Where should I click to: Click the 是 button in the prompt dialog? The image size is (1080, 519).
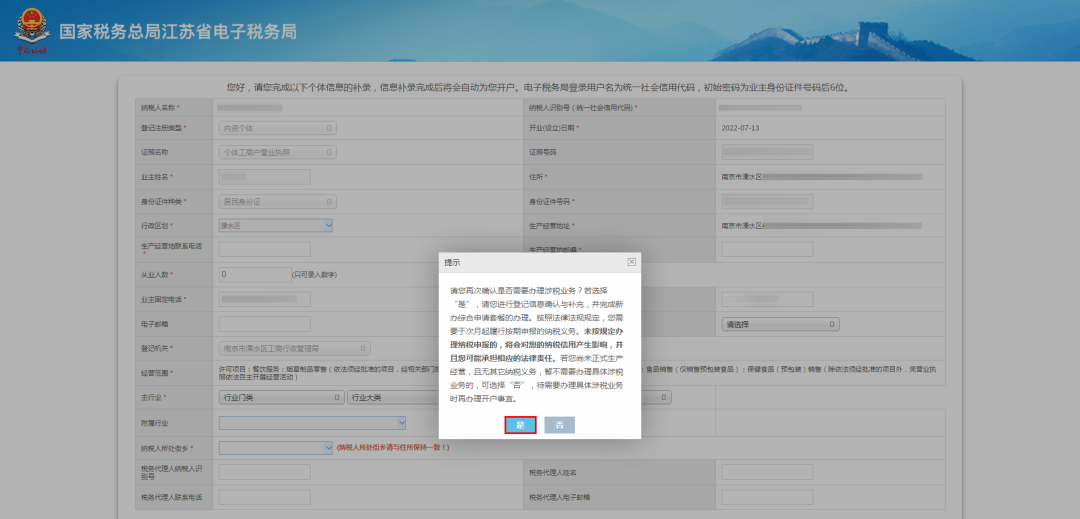(520, 425)
